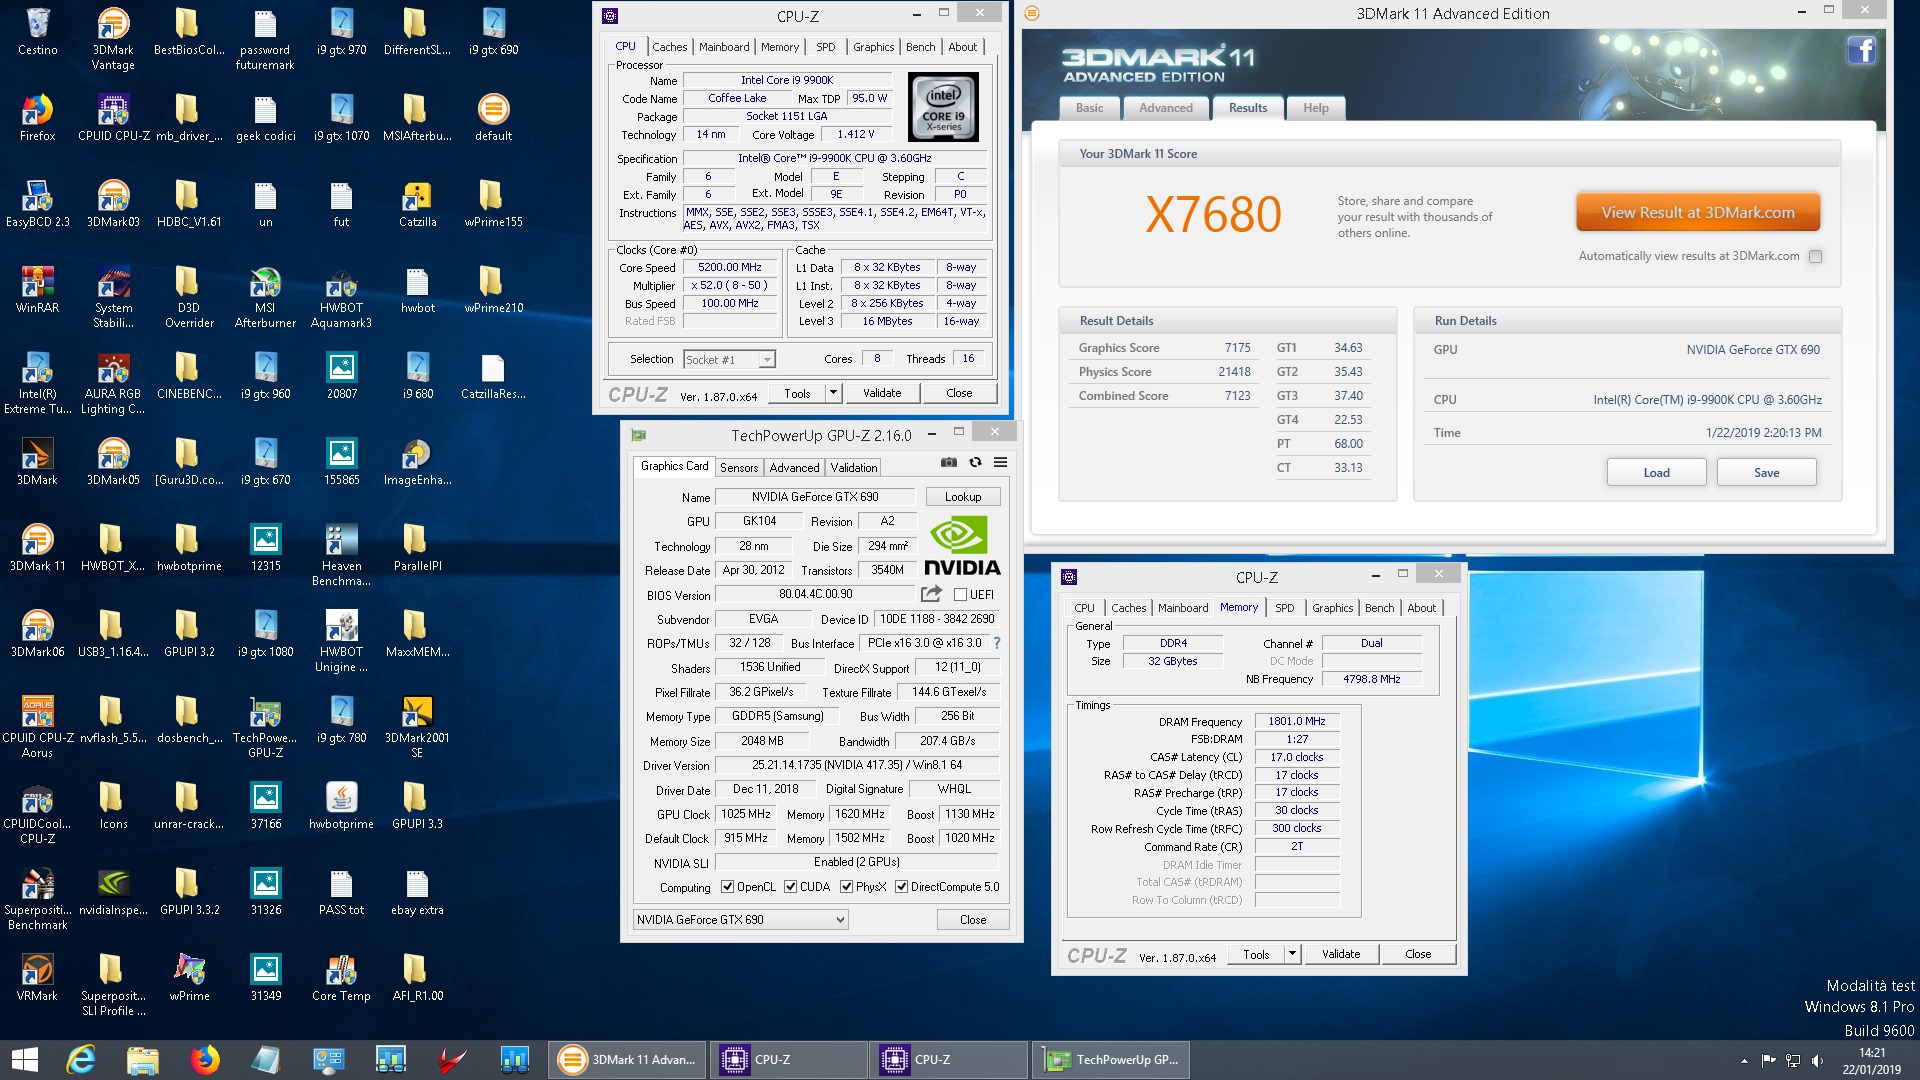Expand the Socket #1 selection dropdown
The image size is (1920, 1080).
coord(767,360)
